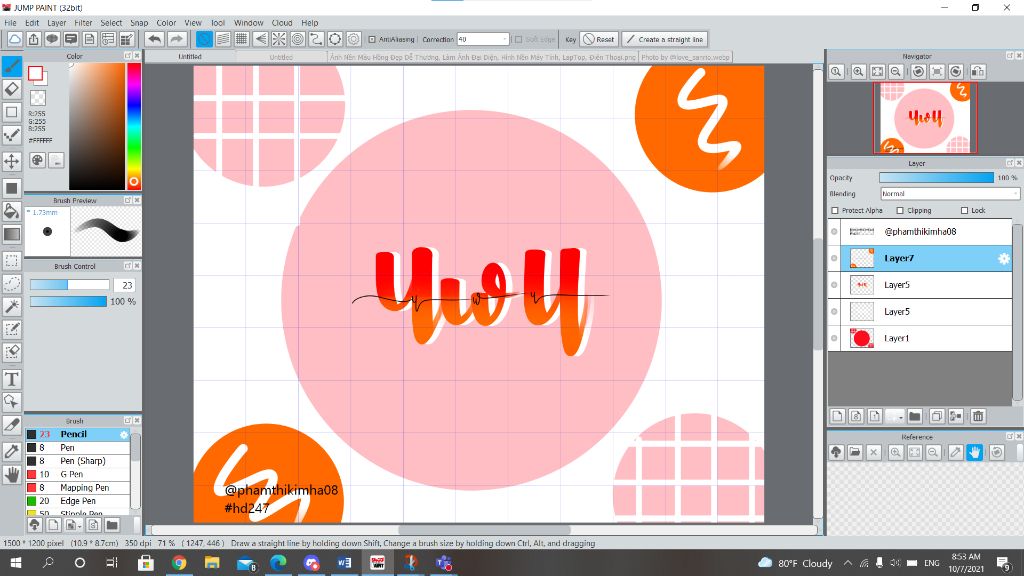
Task: Open the Cloud menu
Action: click(x=282, y=22)
